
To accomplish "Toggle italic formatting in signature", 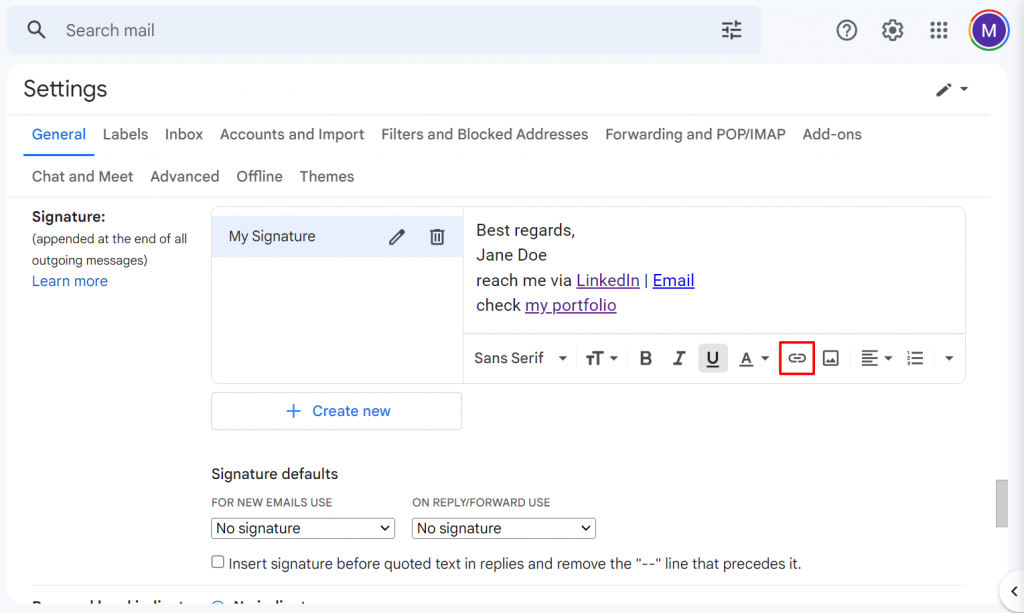I will (679, 358).
